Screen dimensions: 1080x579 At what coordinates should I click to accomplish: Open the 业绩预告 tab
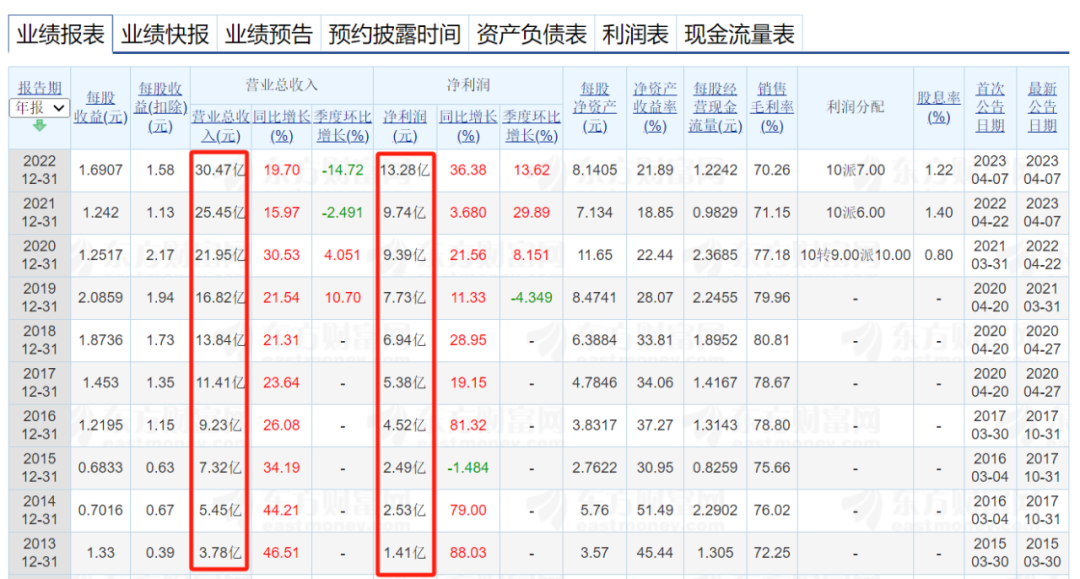pos(268,35)
